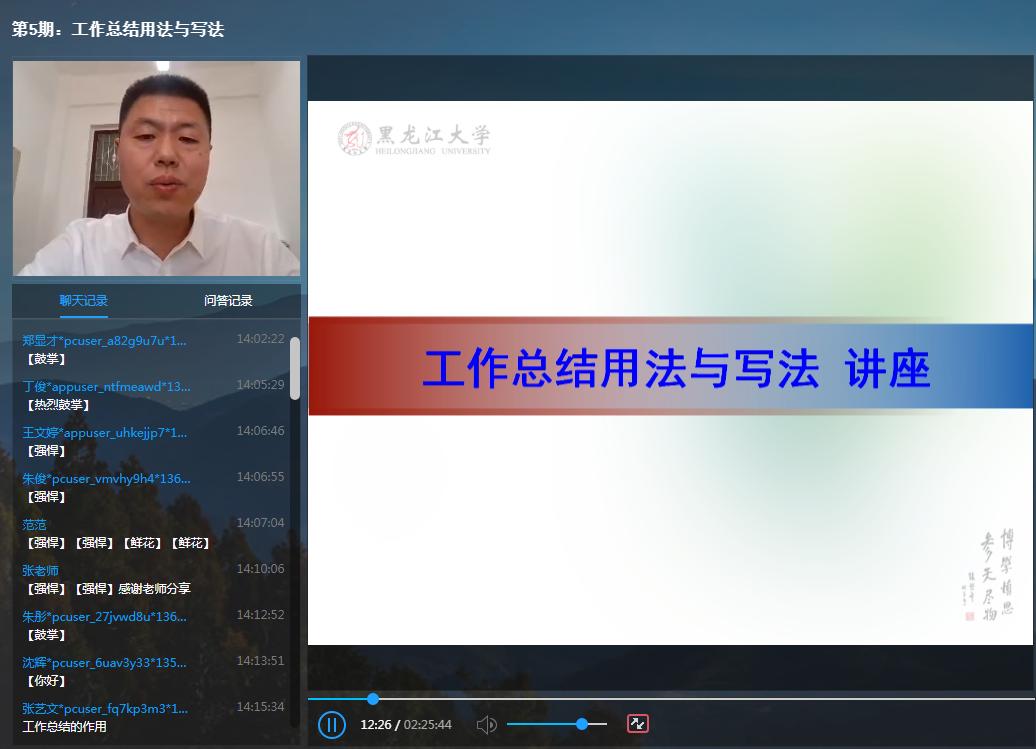
Task: Pause the lecture video playback
Action: [331, 724]
